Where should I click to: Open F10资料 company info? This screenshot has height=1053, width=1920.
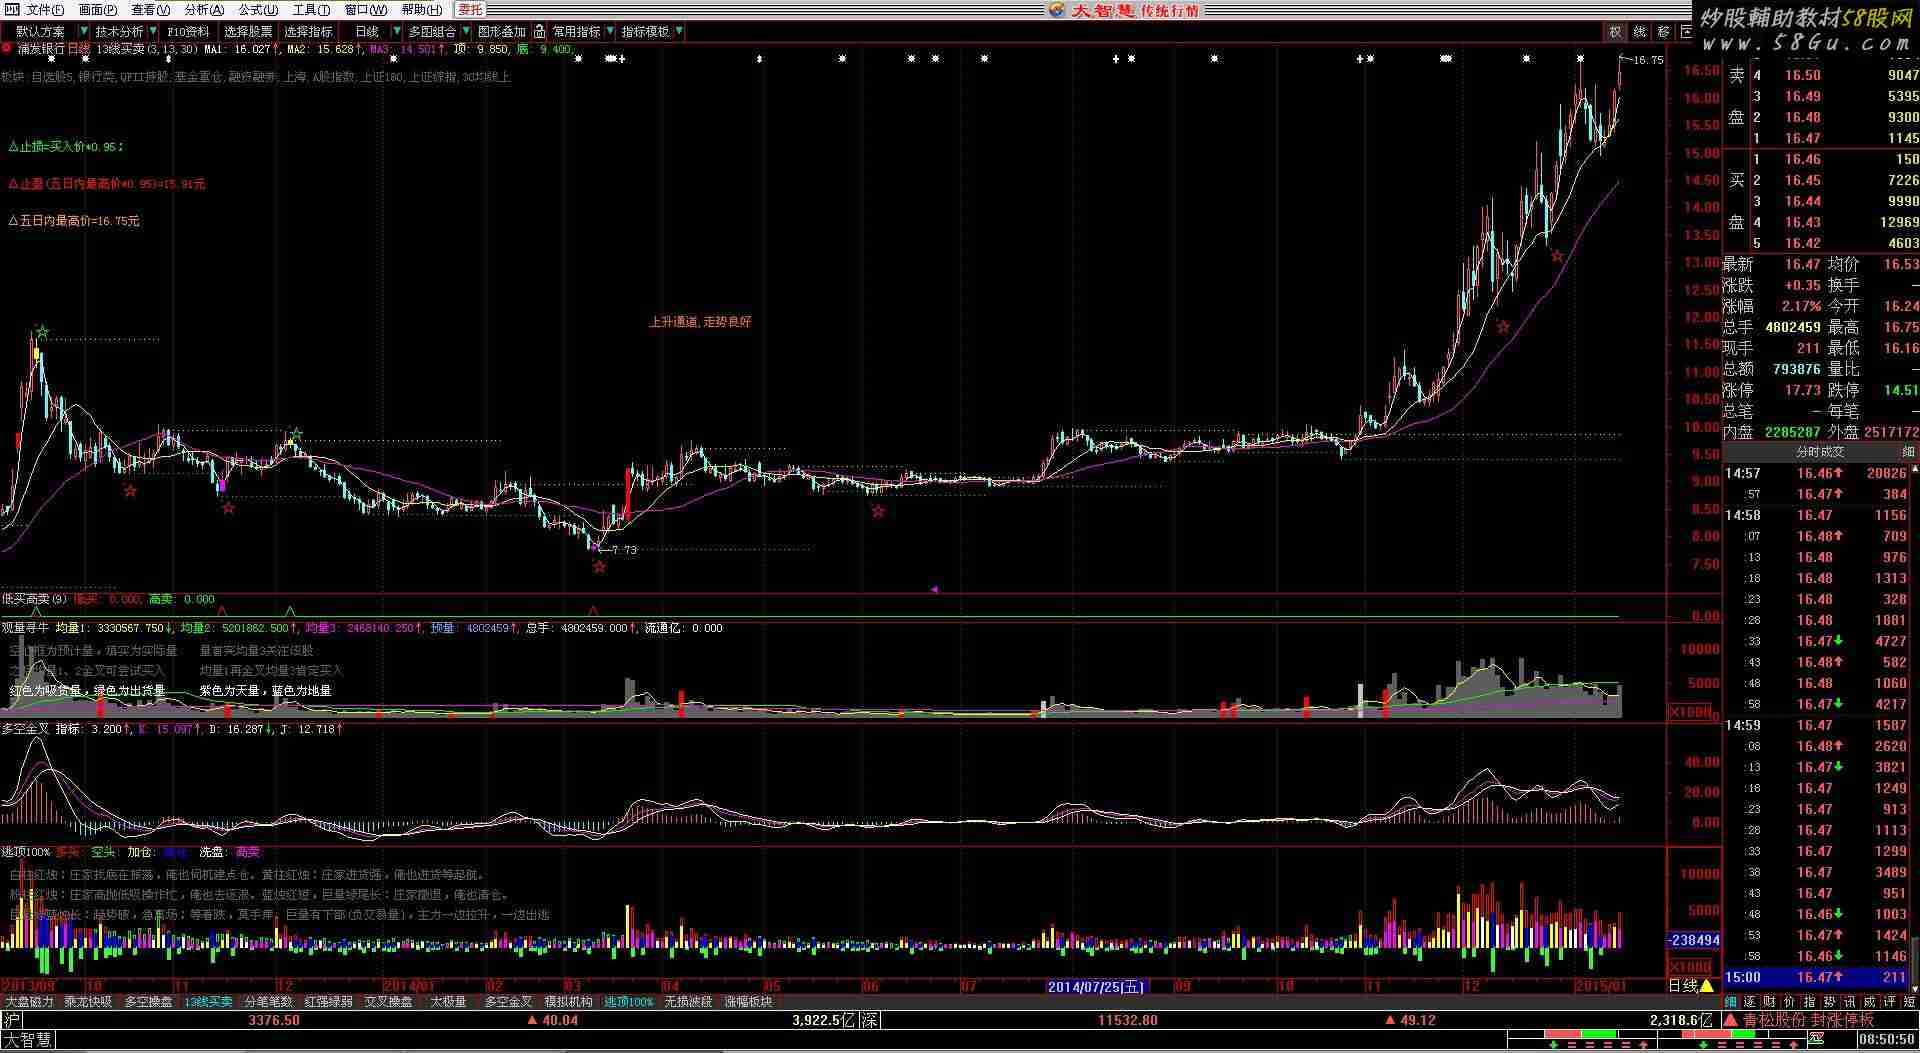(188, 32)
